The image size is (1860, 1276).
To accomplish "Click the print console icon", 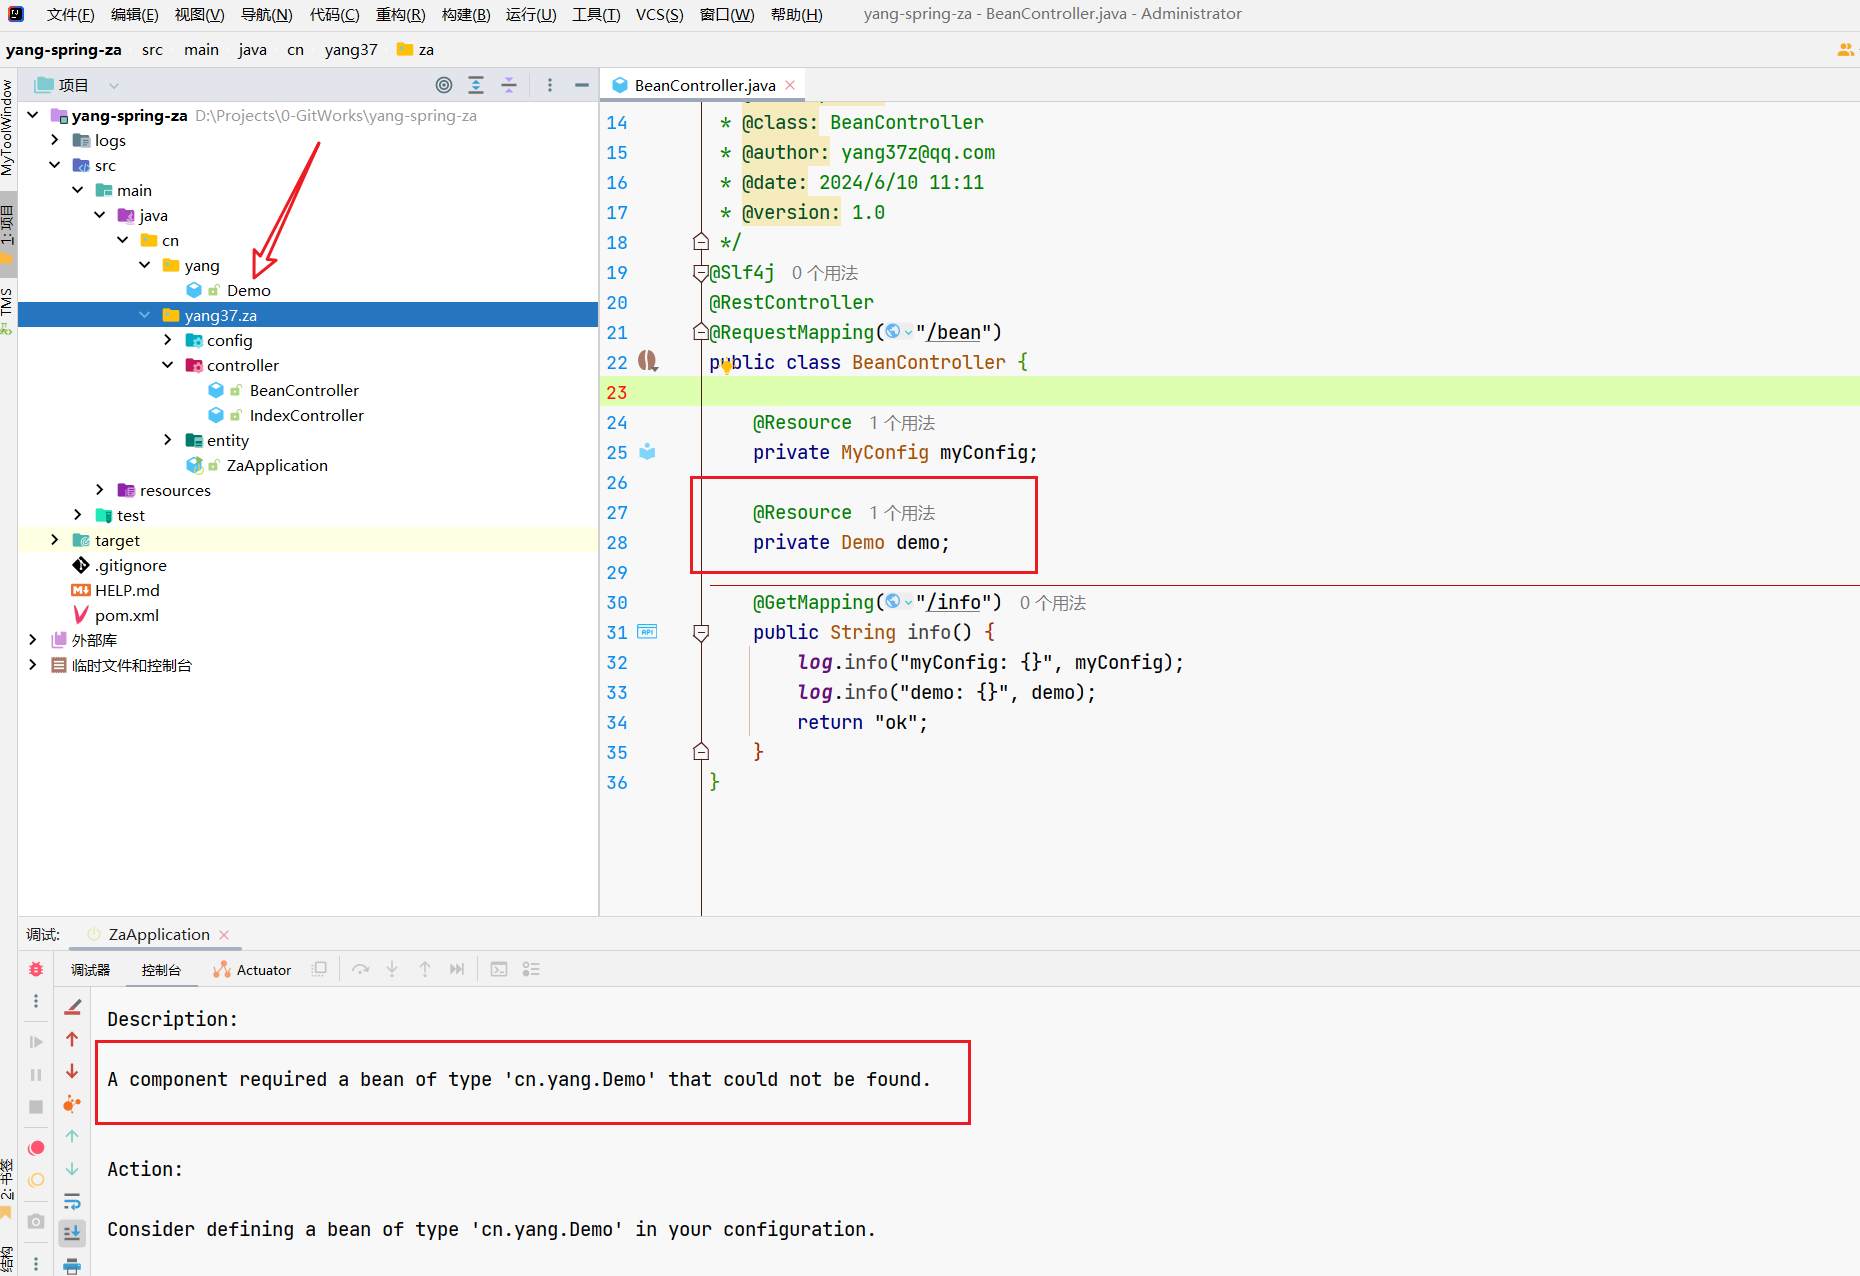I will (x=72, y=1266).
